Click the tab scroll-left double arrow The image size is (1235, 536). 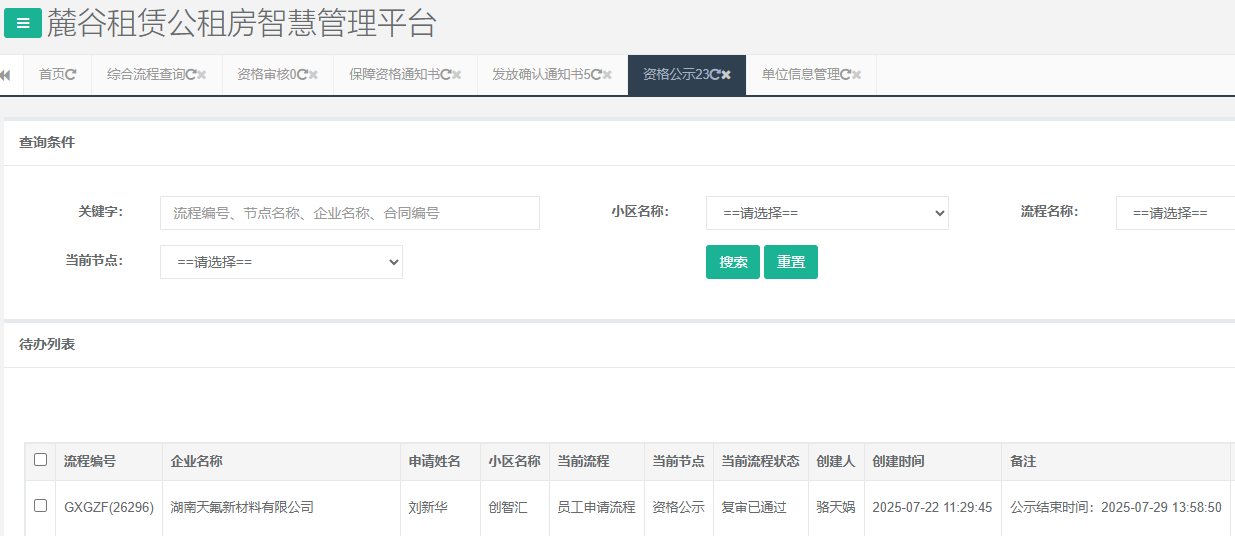pos(5,75)
